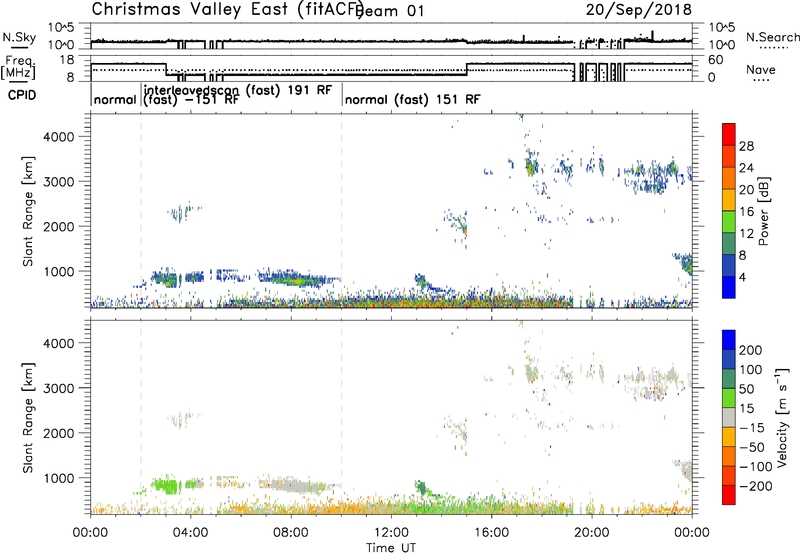Select the 12:00 time tick label
Image resolution: width=800 pixels, height=554 pixels.
click(x=391, y=533)
